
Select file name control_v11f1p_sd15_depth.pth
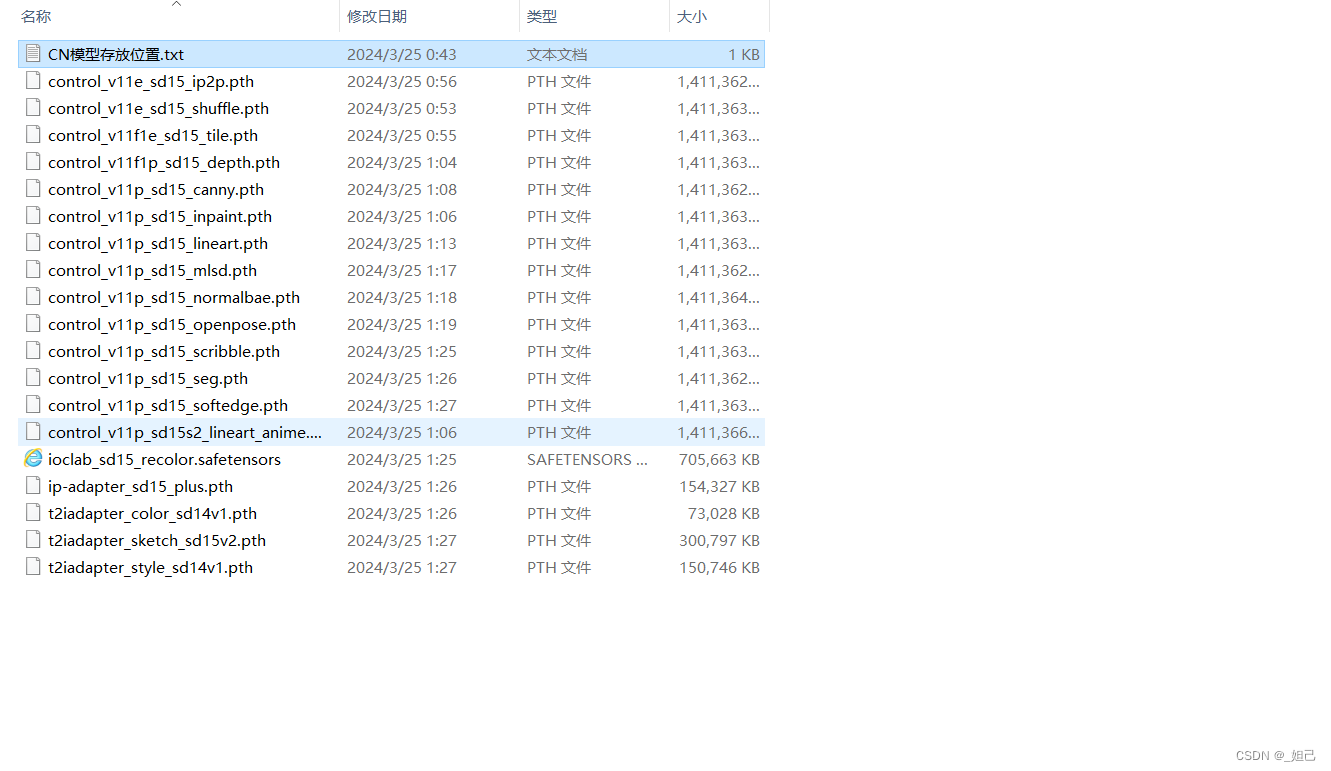(164, 162)
